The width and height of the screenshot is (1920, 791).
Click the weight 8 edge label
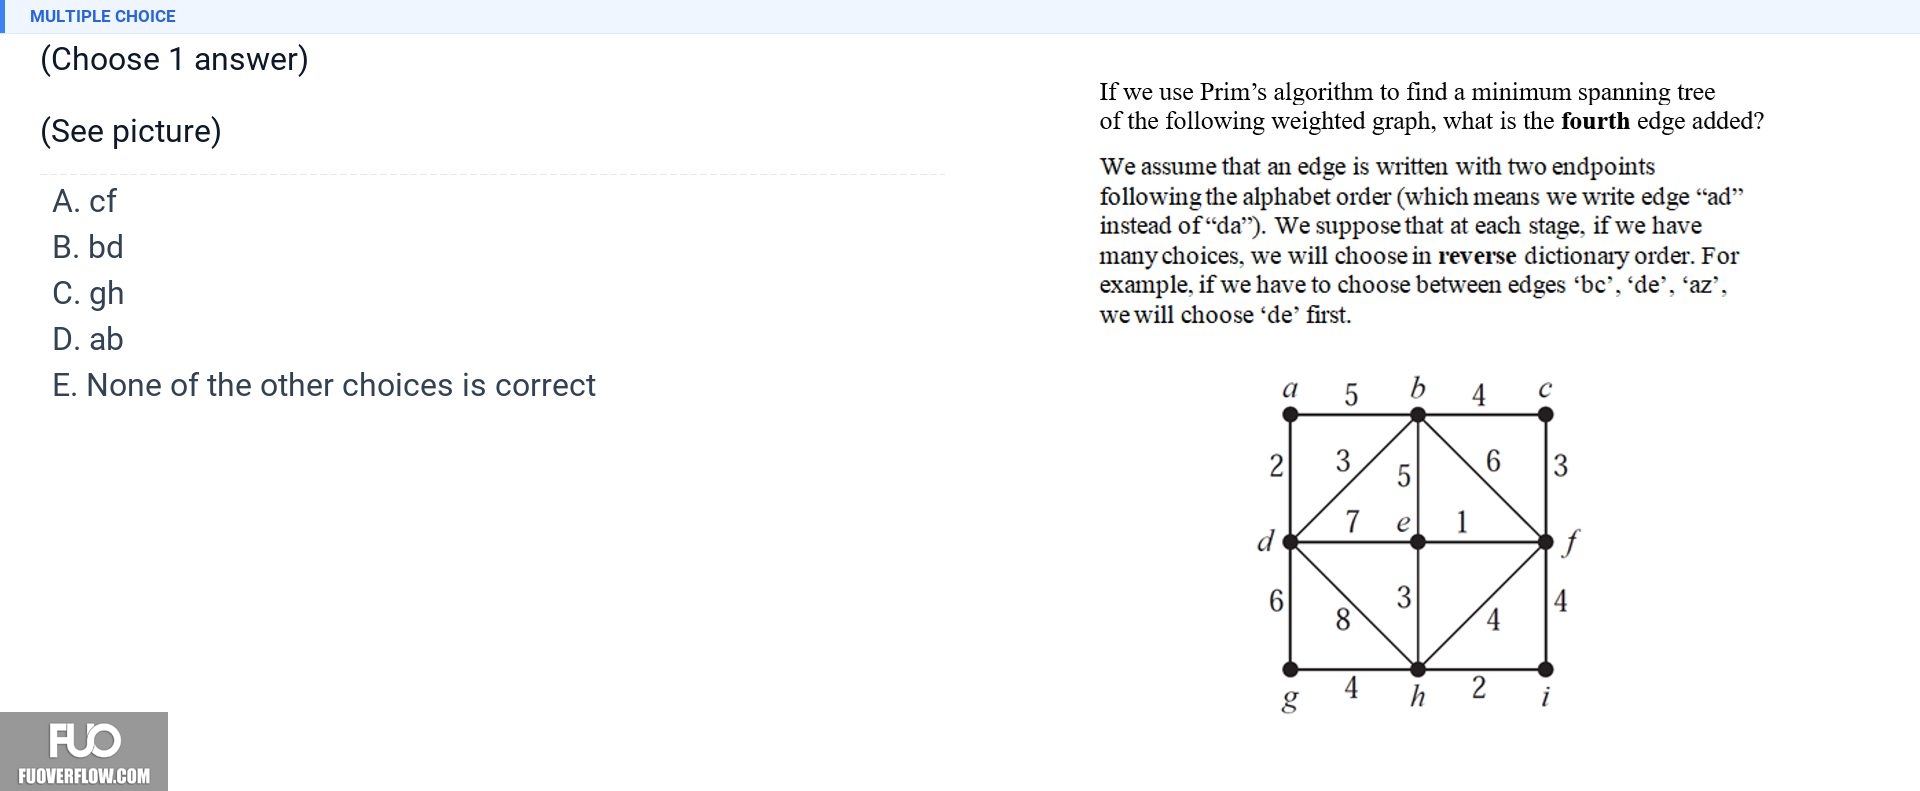click(x=1343, y=620)
